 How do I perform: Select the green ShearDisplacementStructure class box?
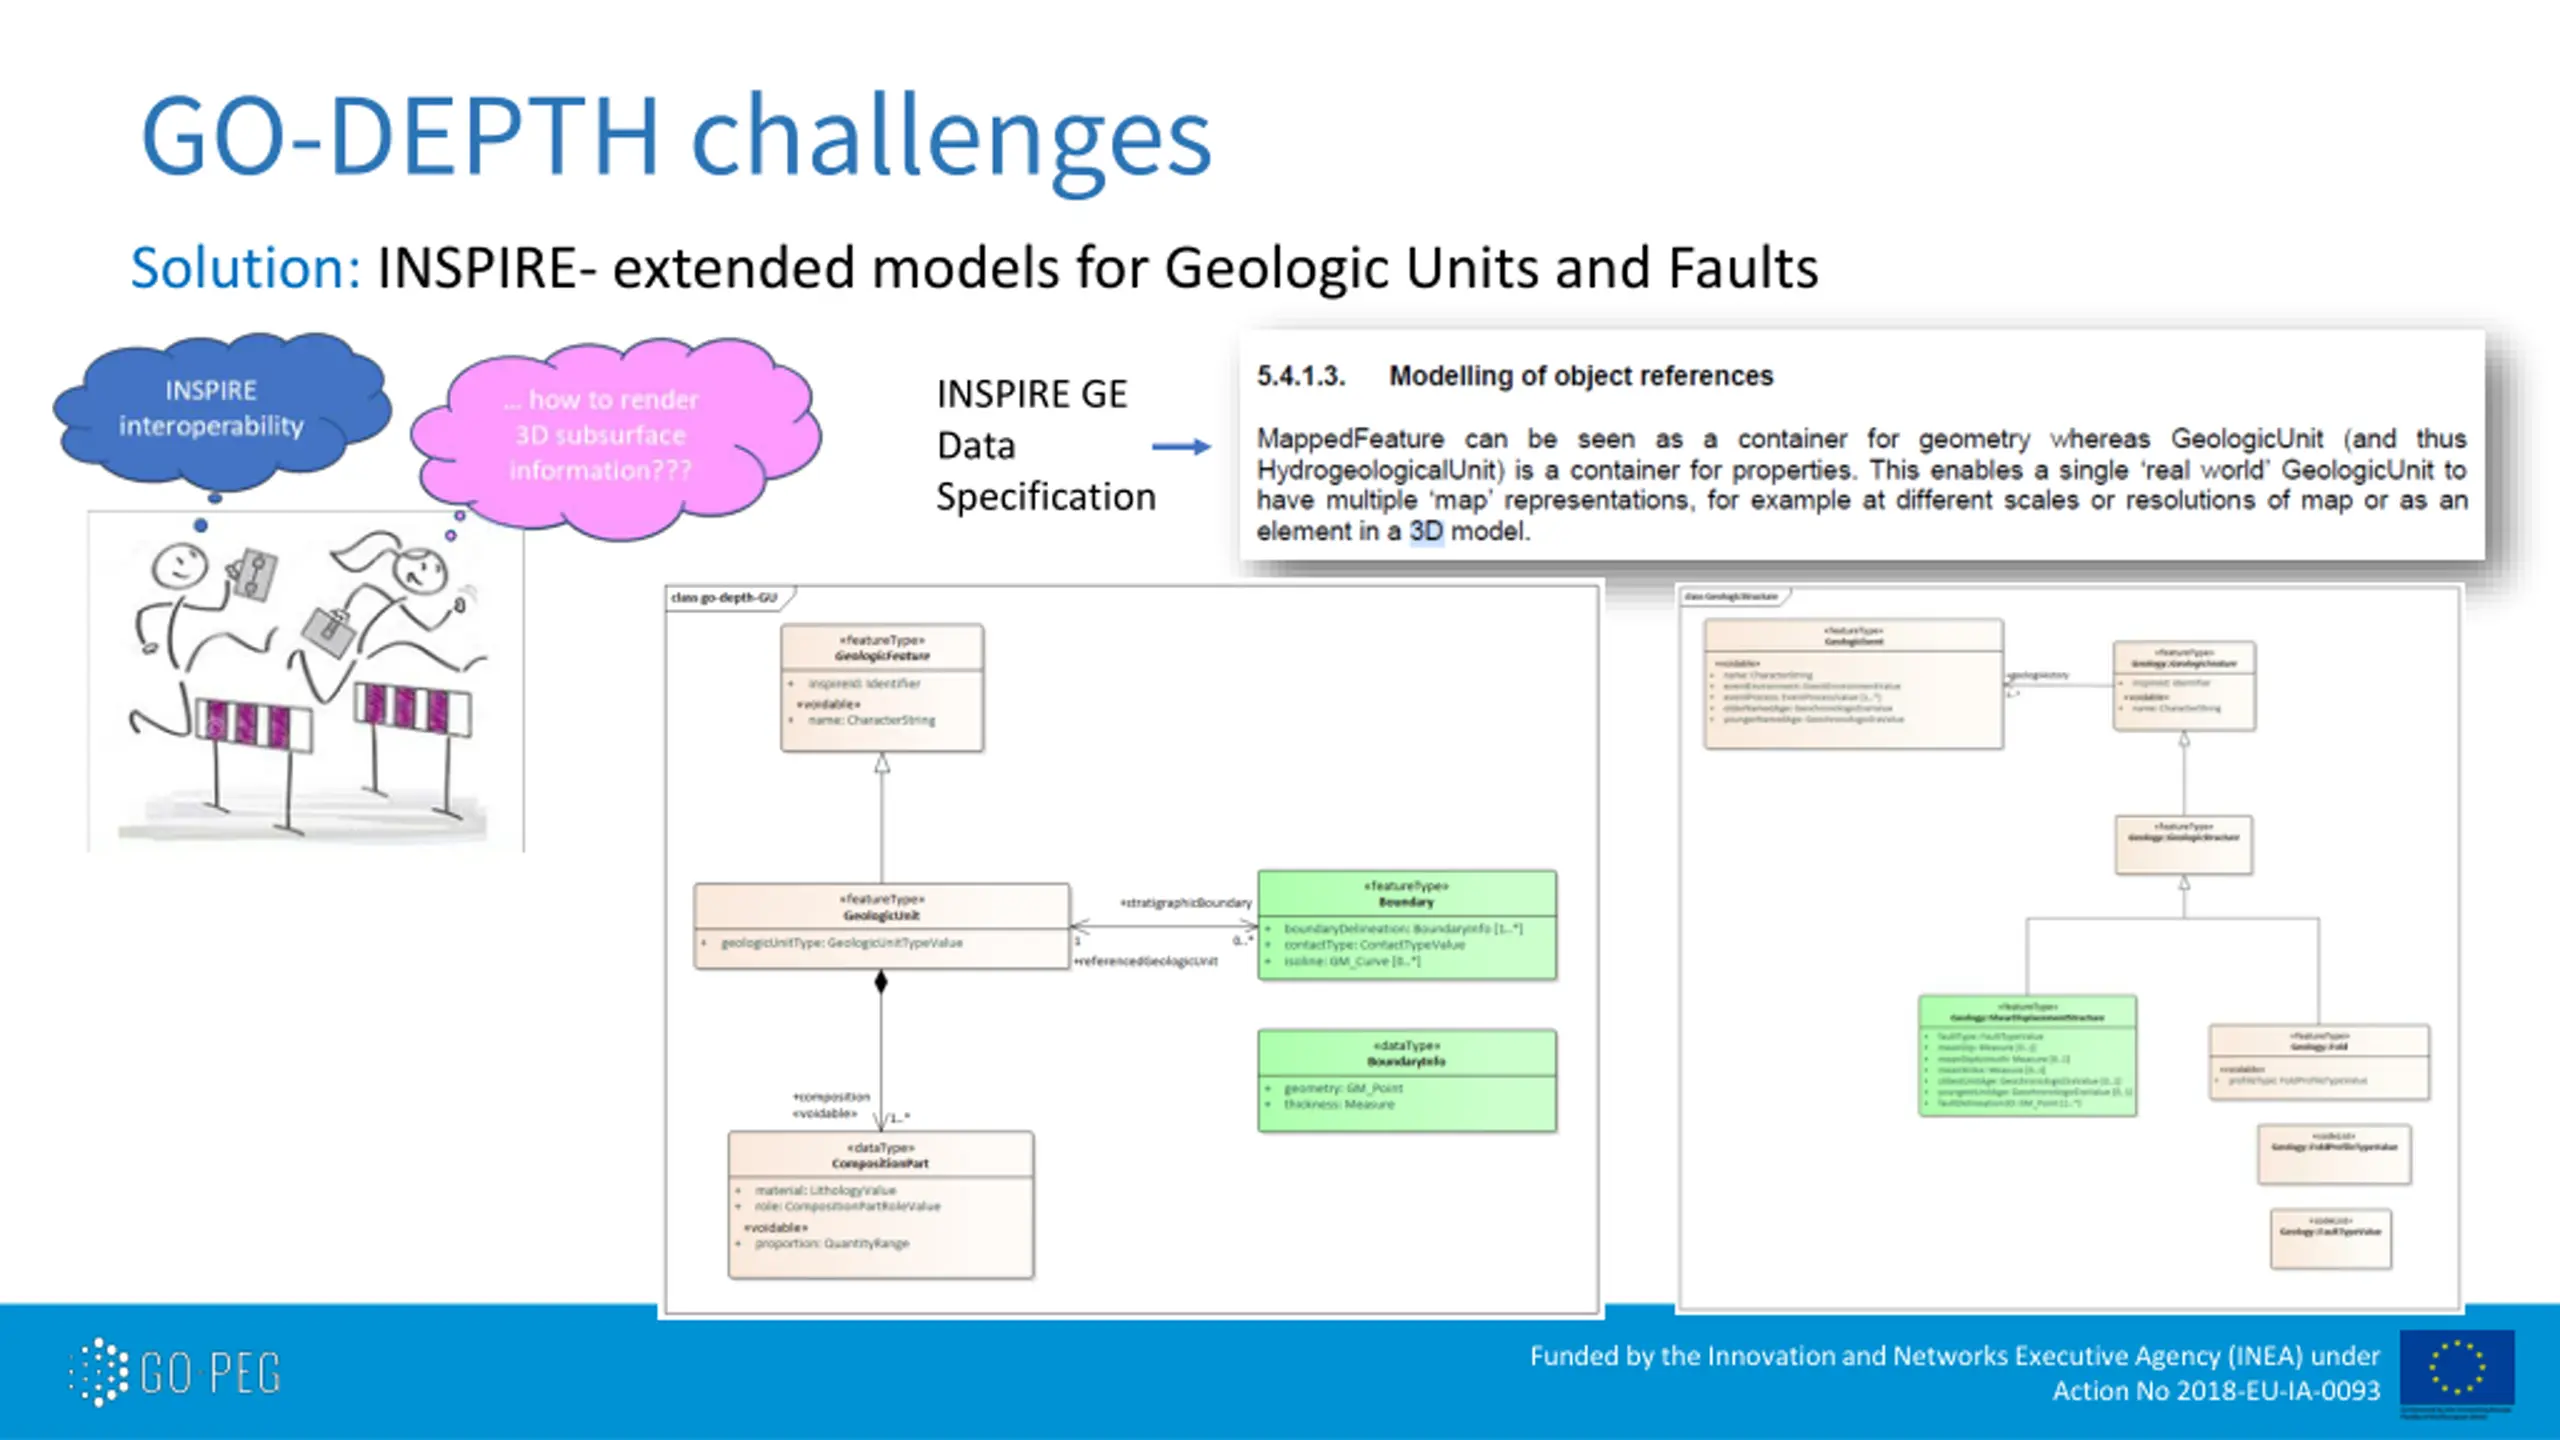click(2027, 1055)
